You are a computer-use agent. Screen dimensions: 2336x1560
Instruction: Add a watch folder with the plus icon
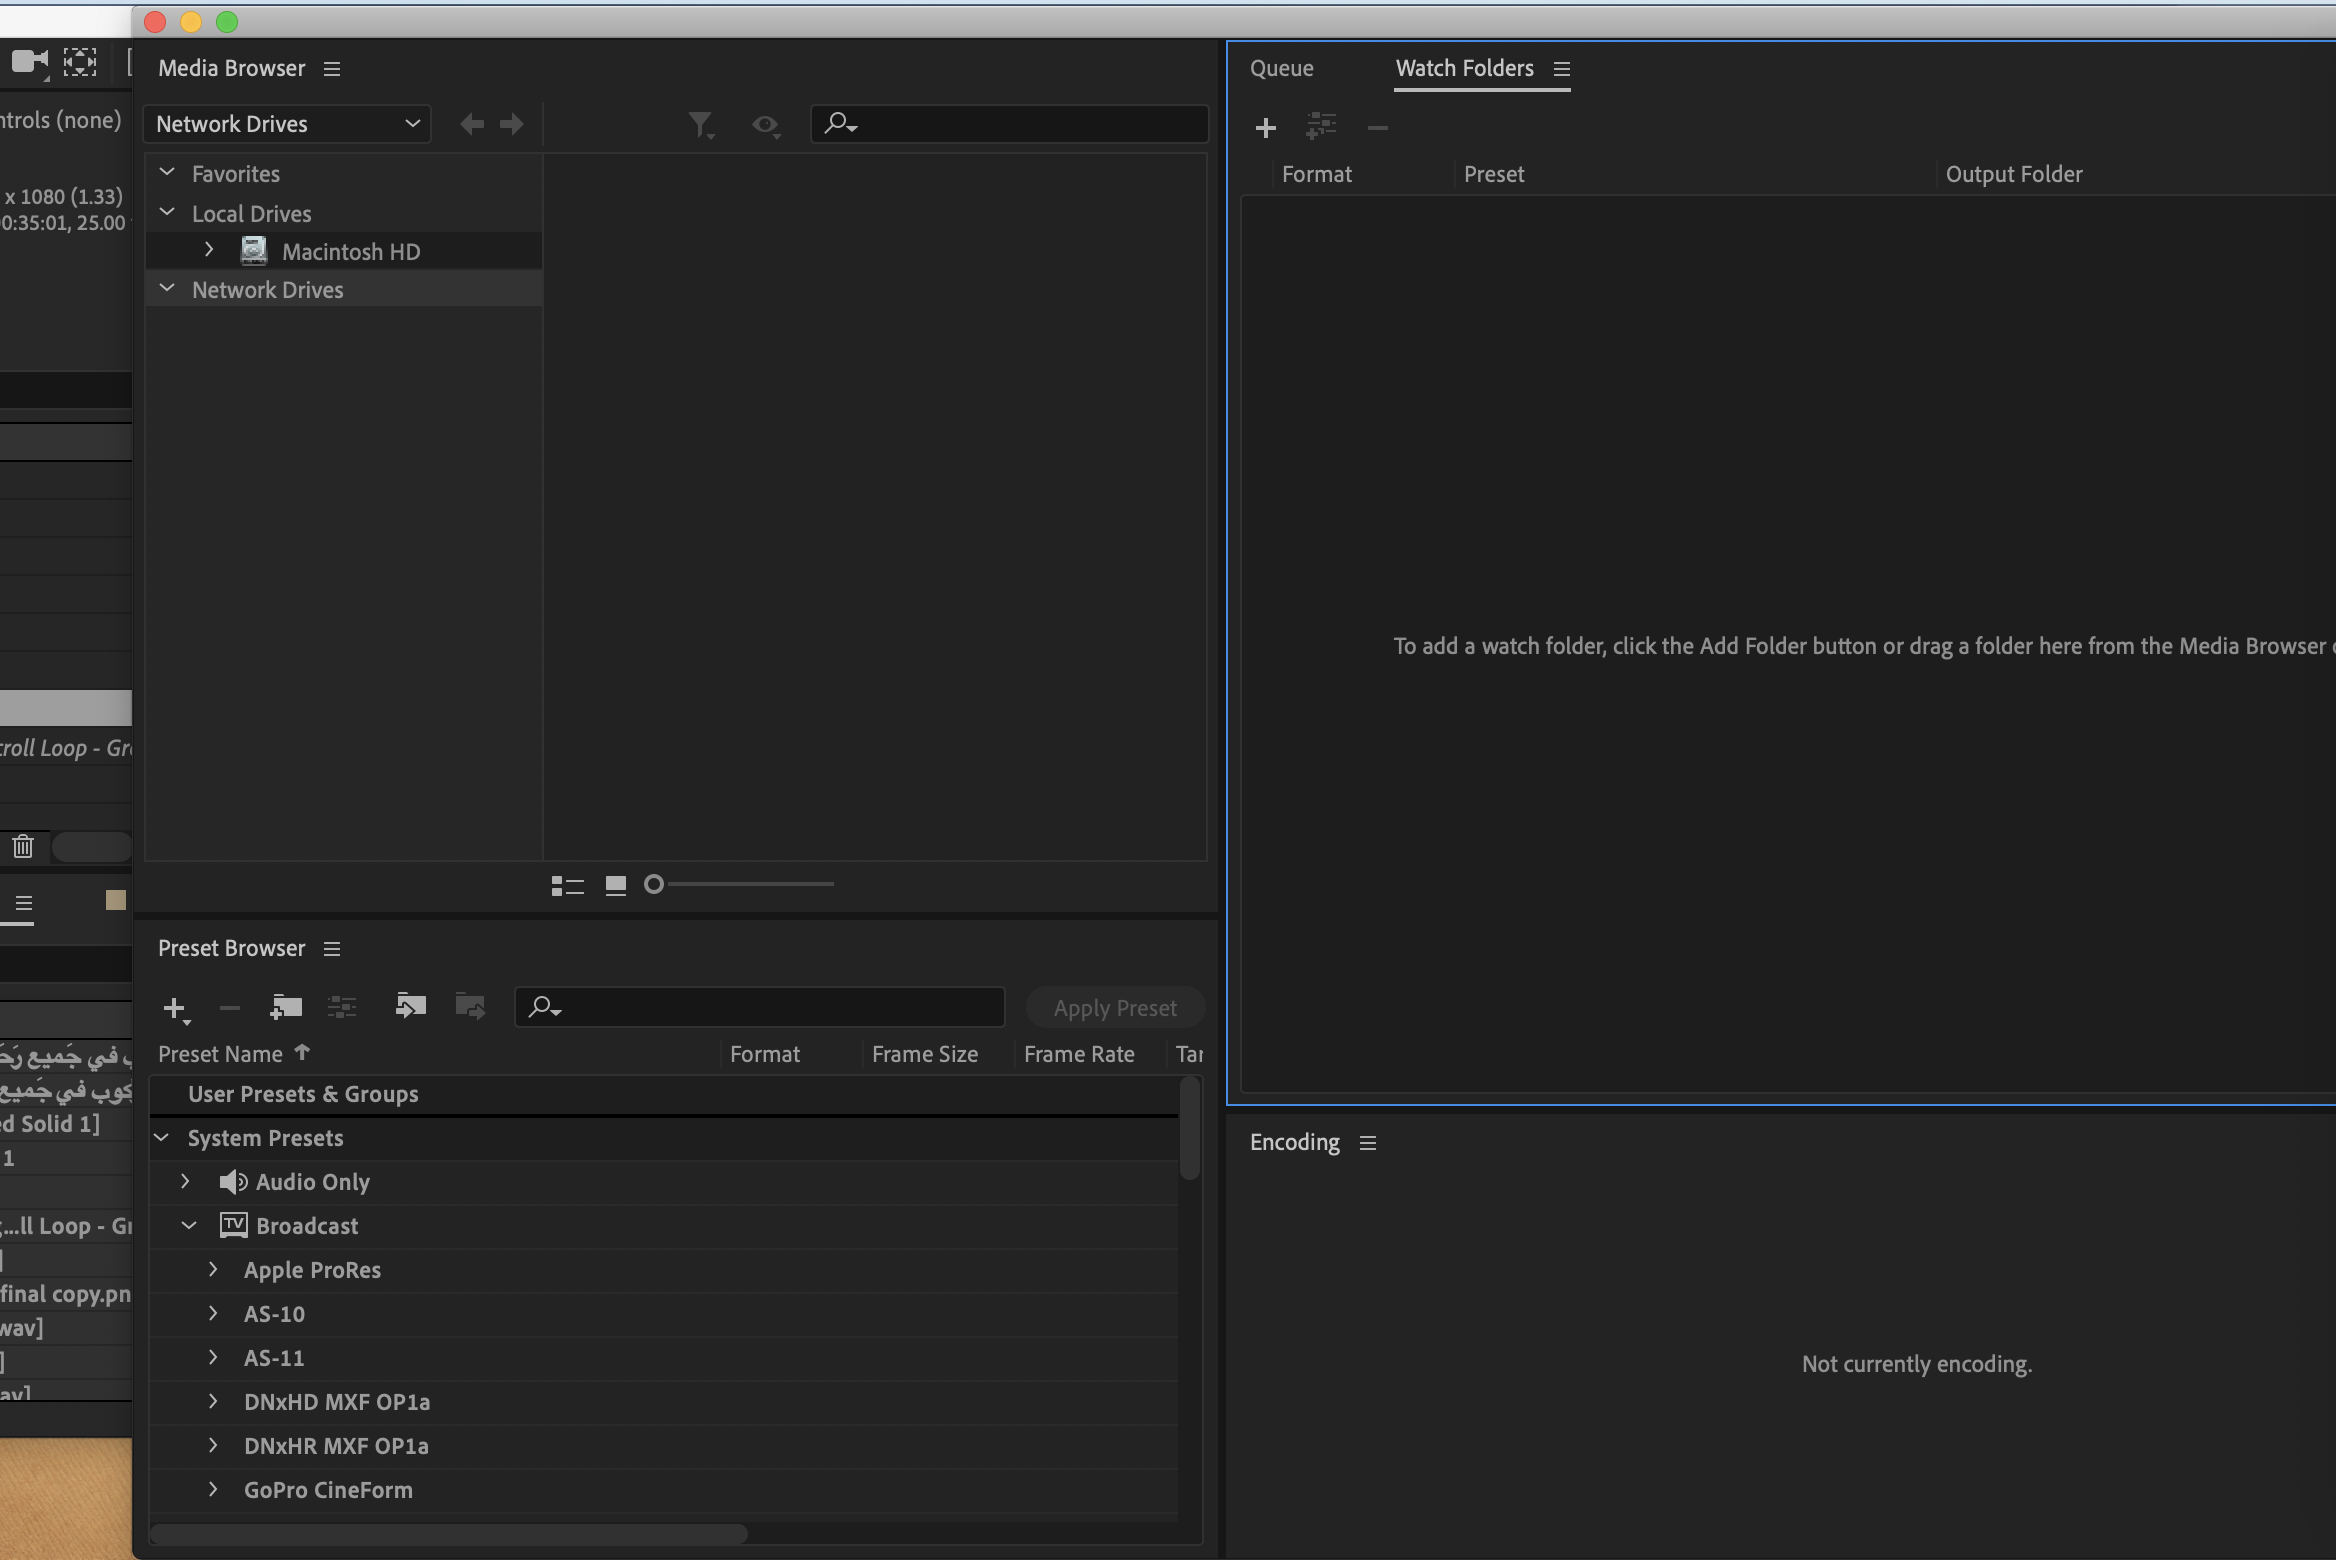[x=1265, y=128]
